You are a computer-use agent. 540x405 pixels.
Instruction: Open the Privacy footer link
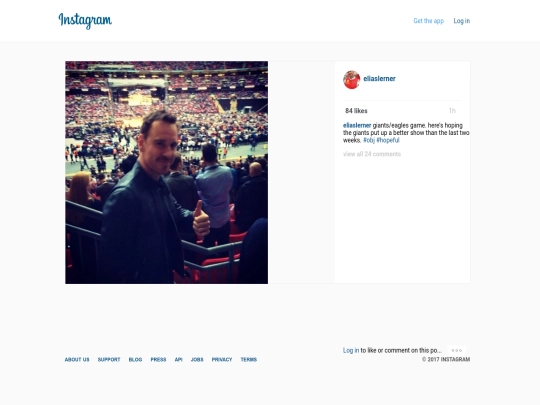[x=222, y=360]
